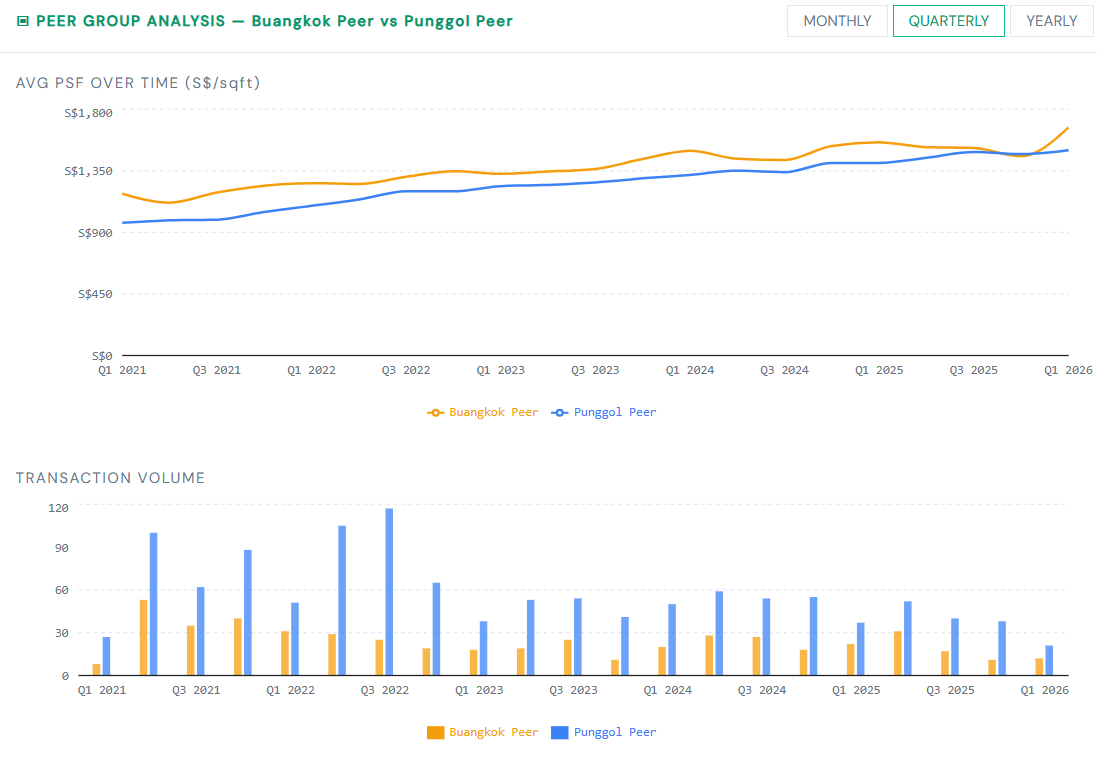Toggle Buangkok Peer series in PSF chart legend
Image resolution: width=1097 pixels, height=757 pixels.
coord(493,412)
